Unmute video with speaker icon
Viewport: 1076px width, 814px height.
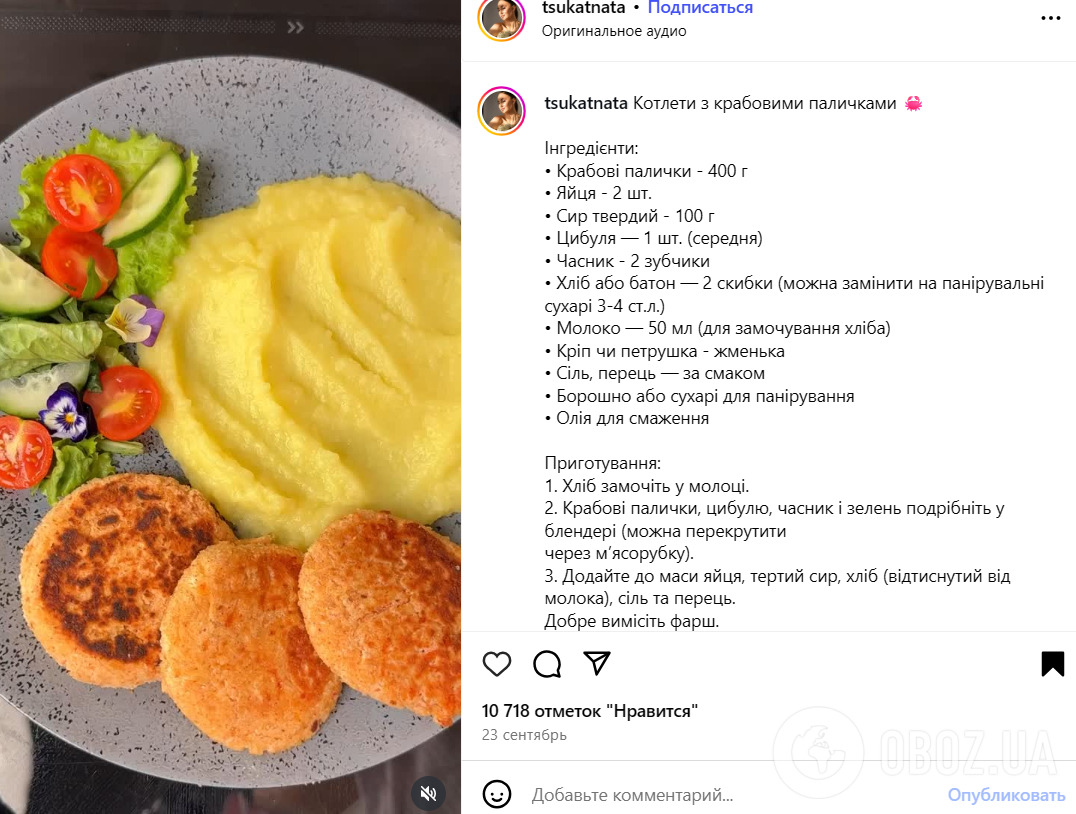pyautogui.click(x=428, y=793)
